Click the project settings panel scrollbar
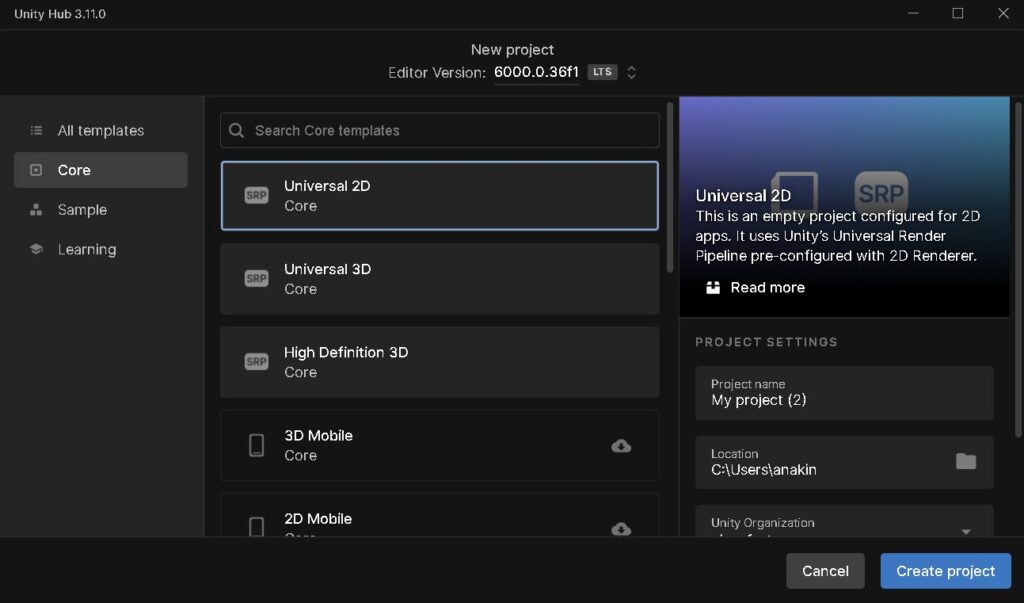This screenshot has width=1024, height=603. (x=1017, y=269)
